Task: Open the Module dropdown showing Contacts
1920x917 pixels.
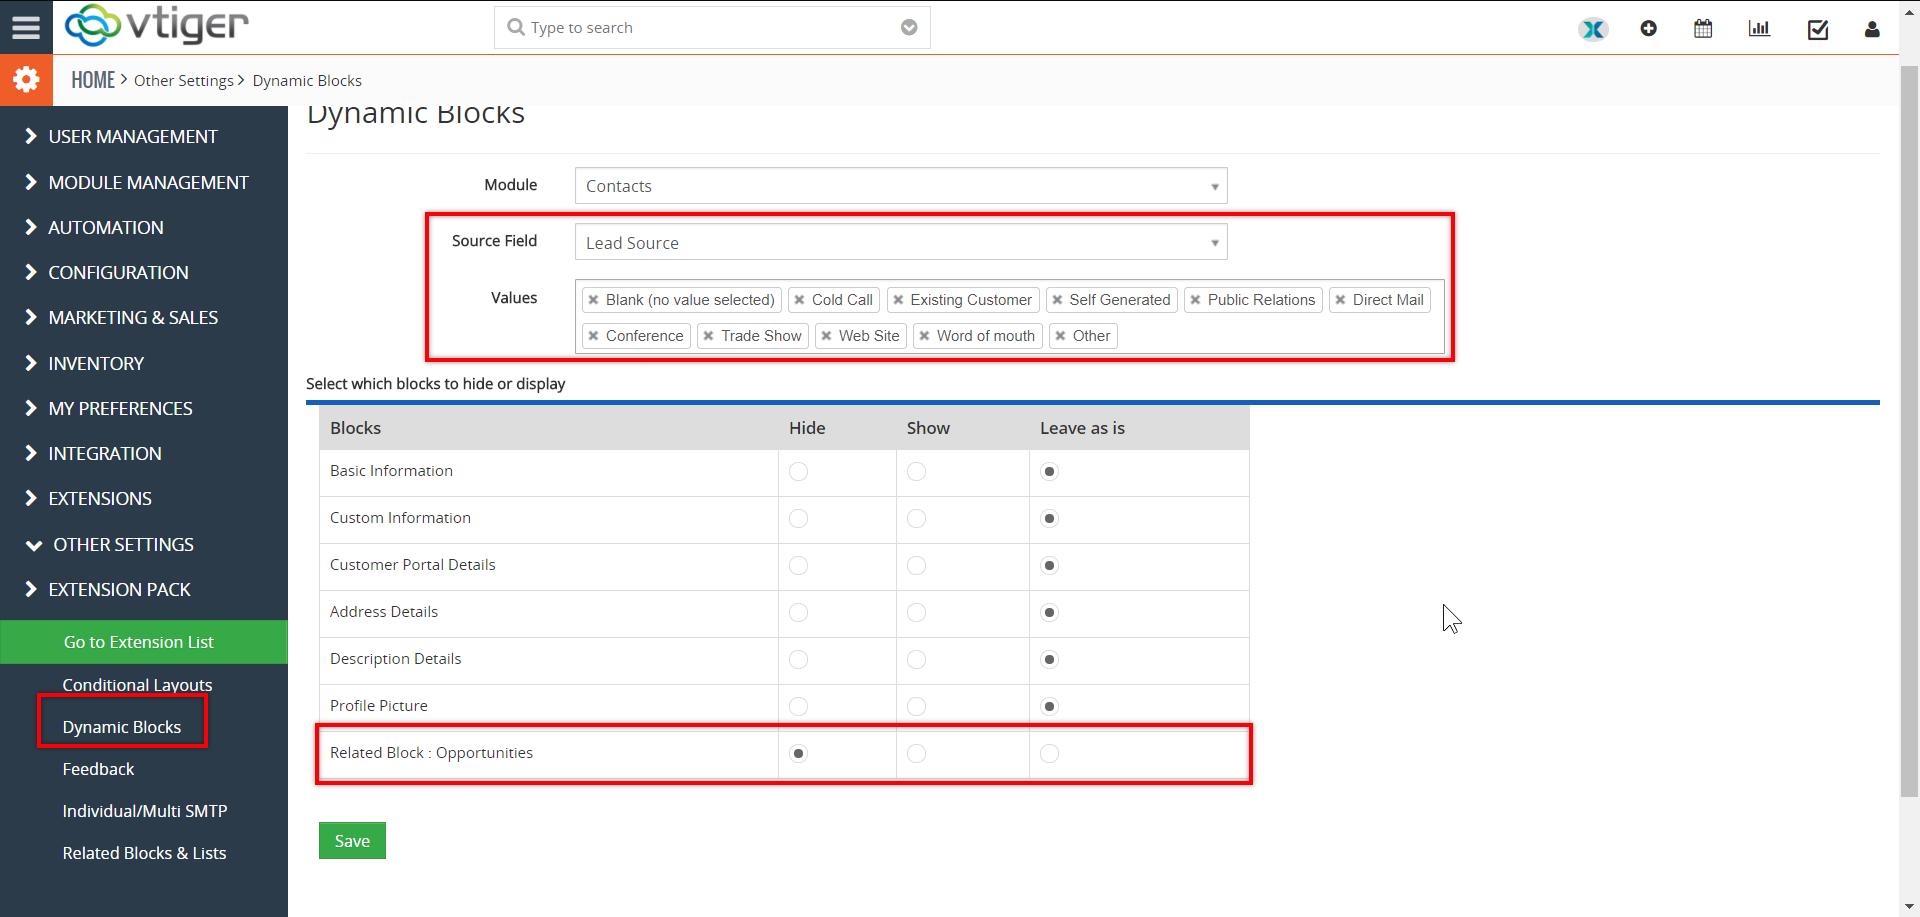Action: pyautogui.click(x=901, y=186)
